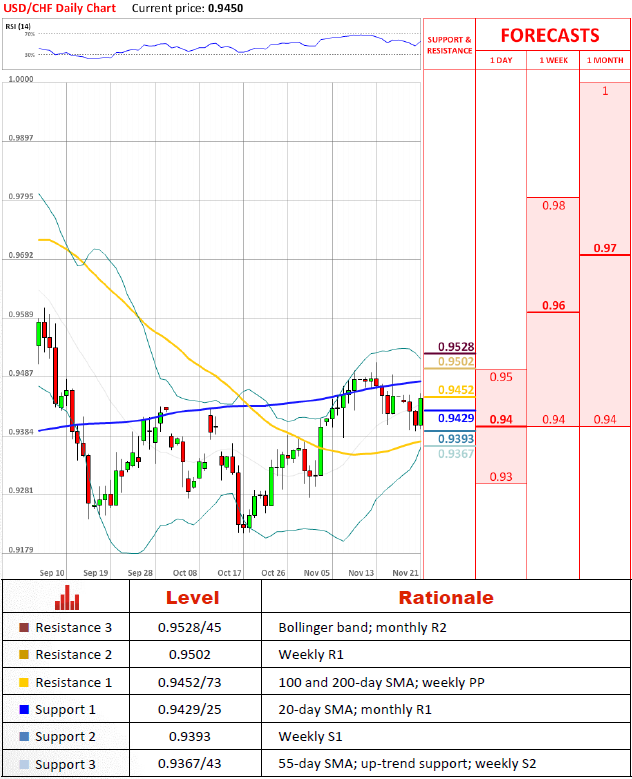Click the Rationale column header
The image size is (632, 779).
446,598
